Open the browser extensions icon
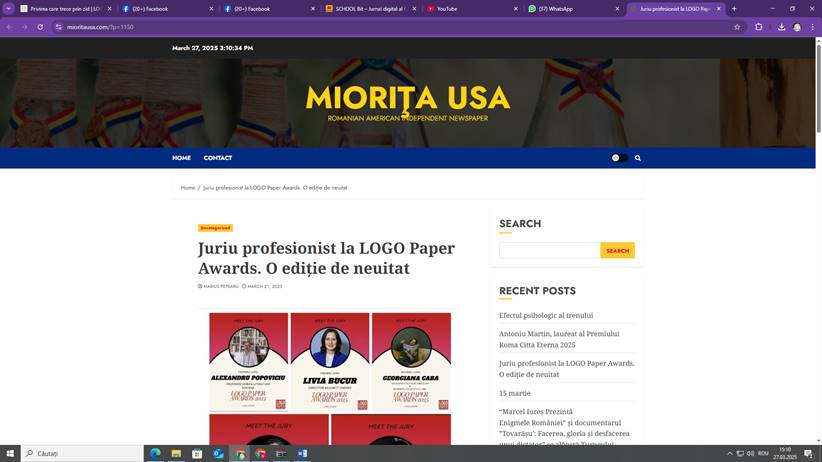This screenshot has height=462, width=822. tap(759, 27)
